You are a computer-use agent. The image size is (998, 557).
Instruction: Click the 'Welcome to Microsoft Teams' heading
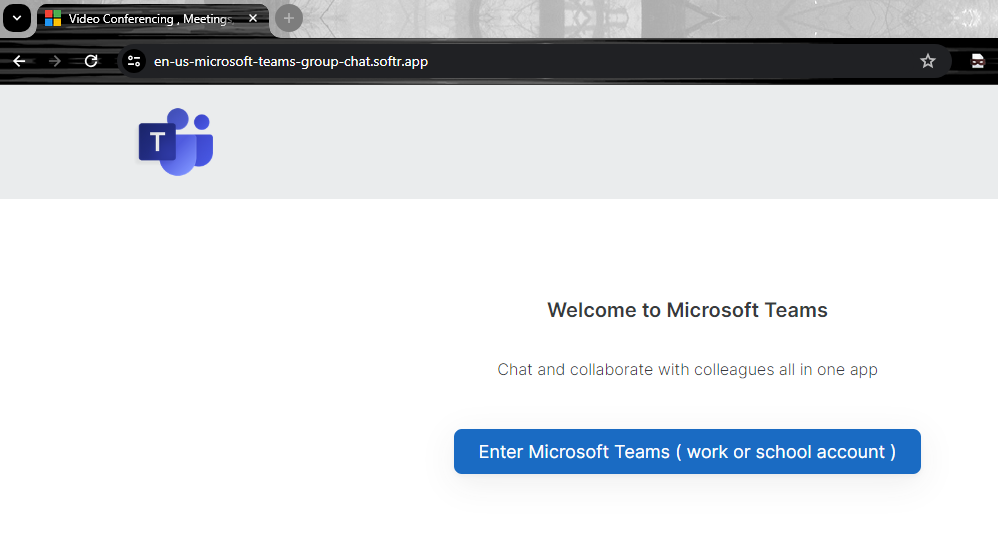coord(687,310)
